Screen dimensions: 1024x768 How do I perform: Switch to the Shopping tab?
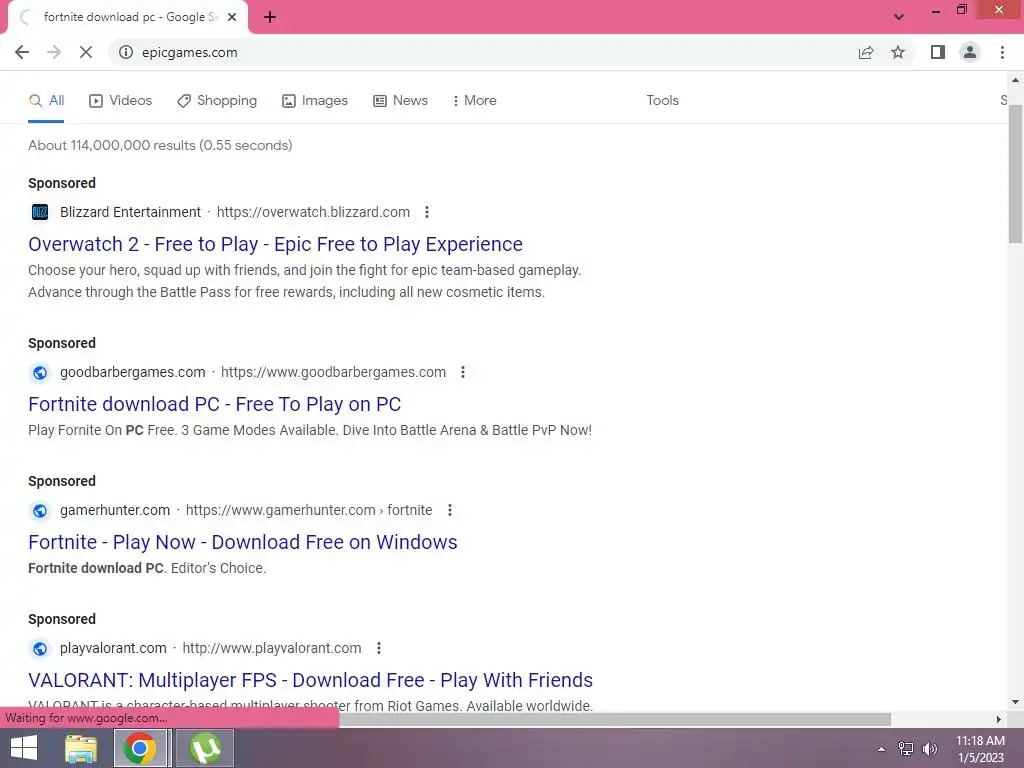point(217,101)
